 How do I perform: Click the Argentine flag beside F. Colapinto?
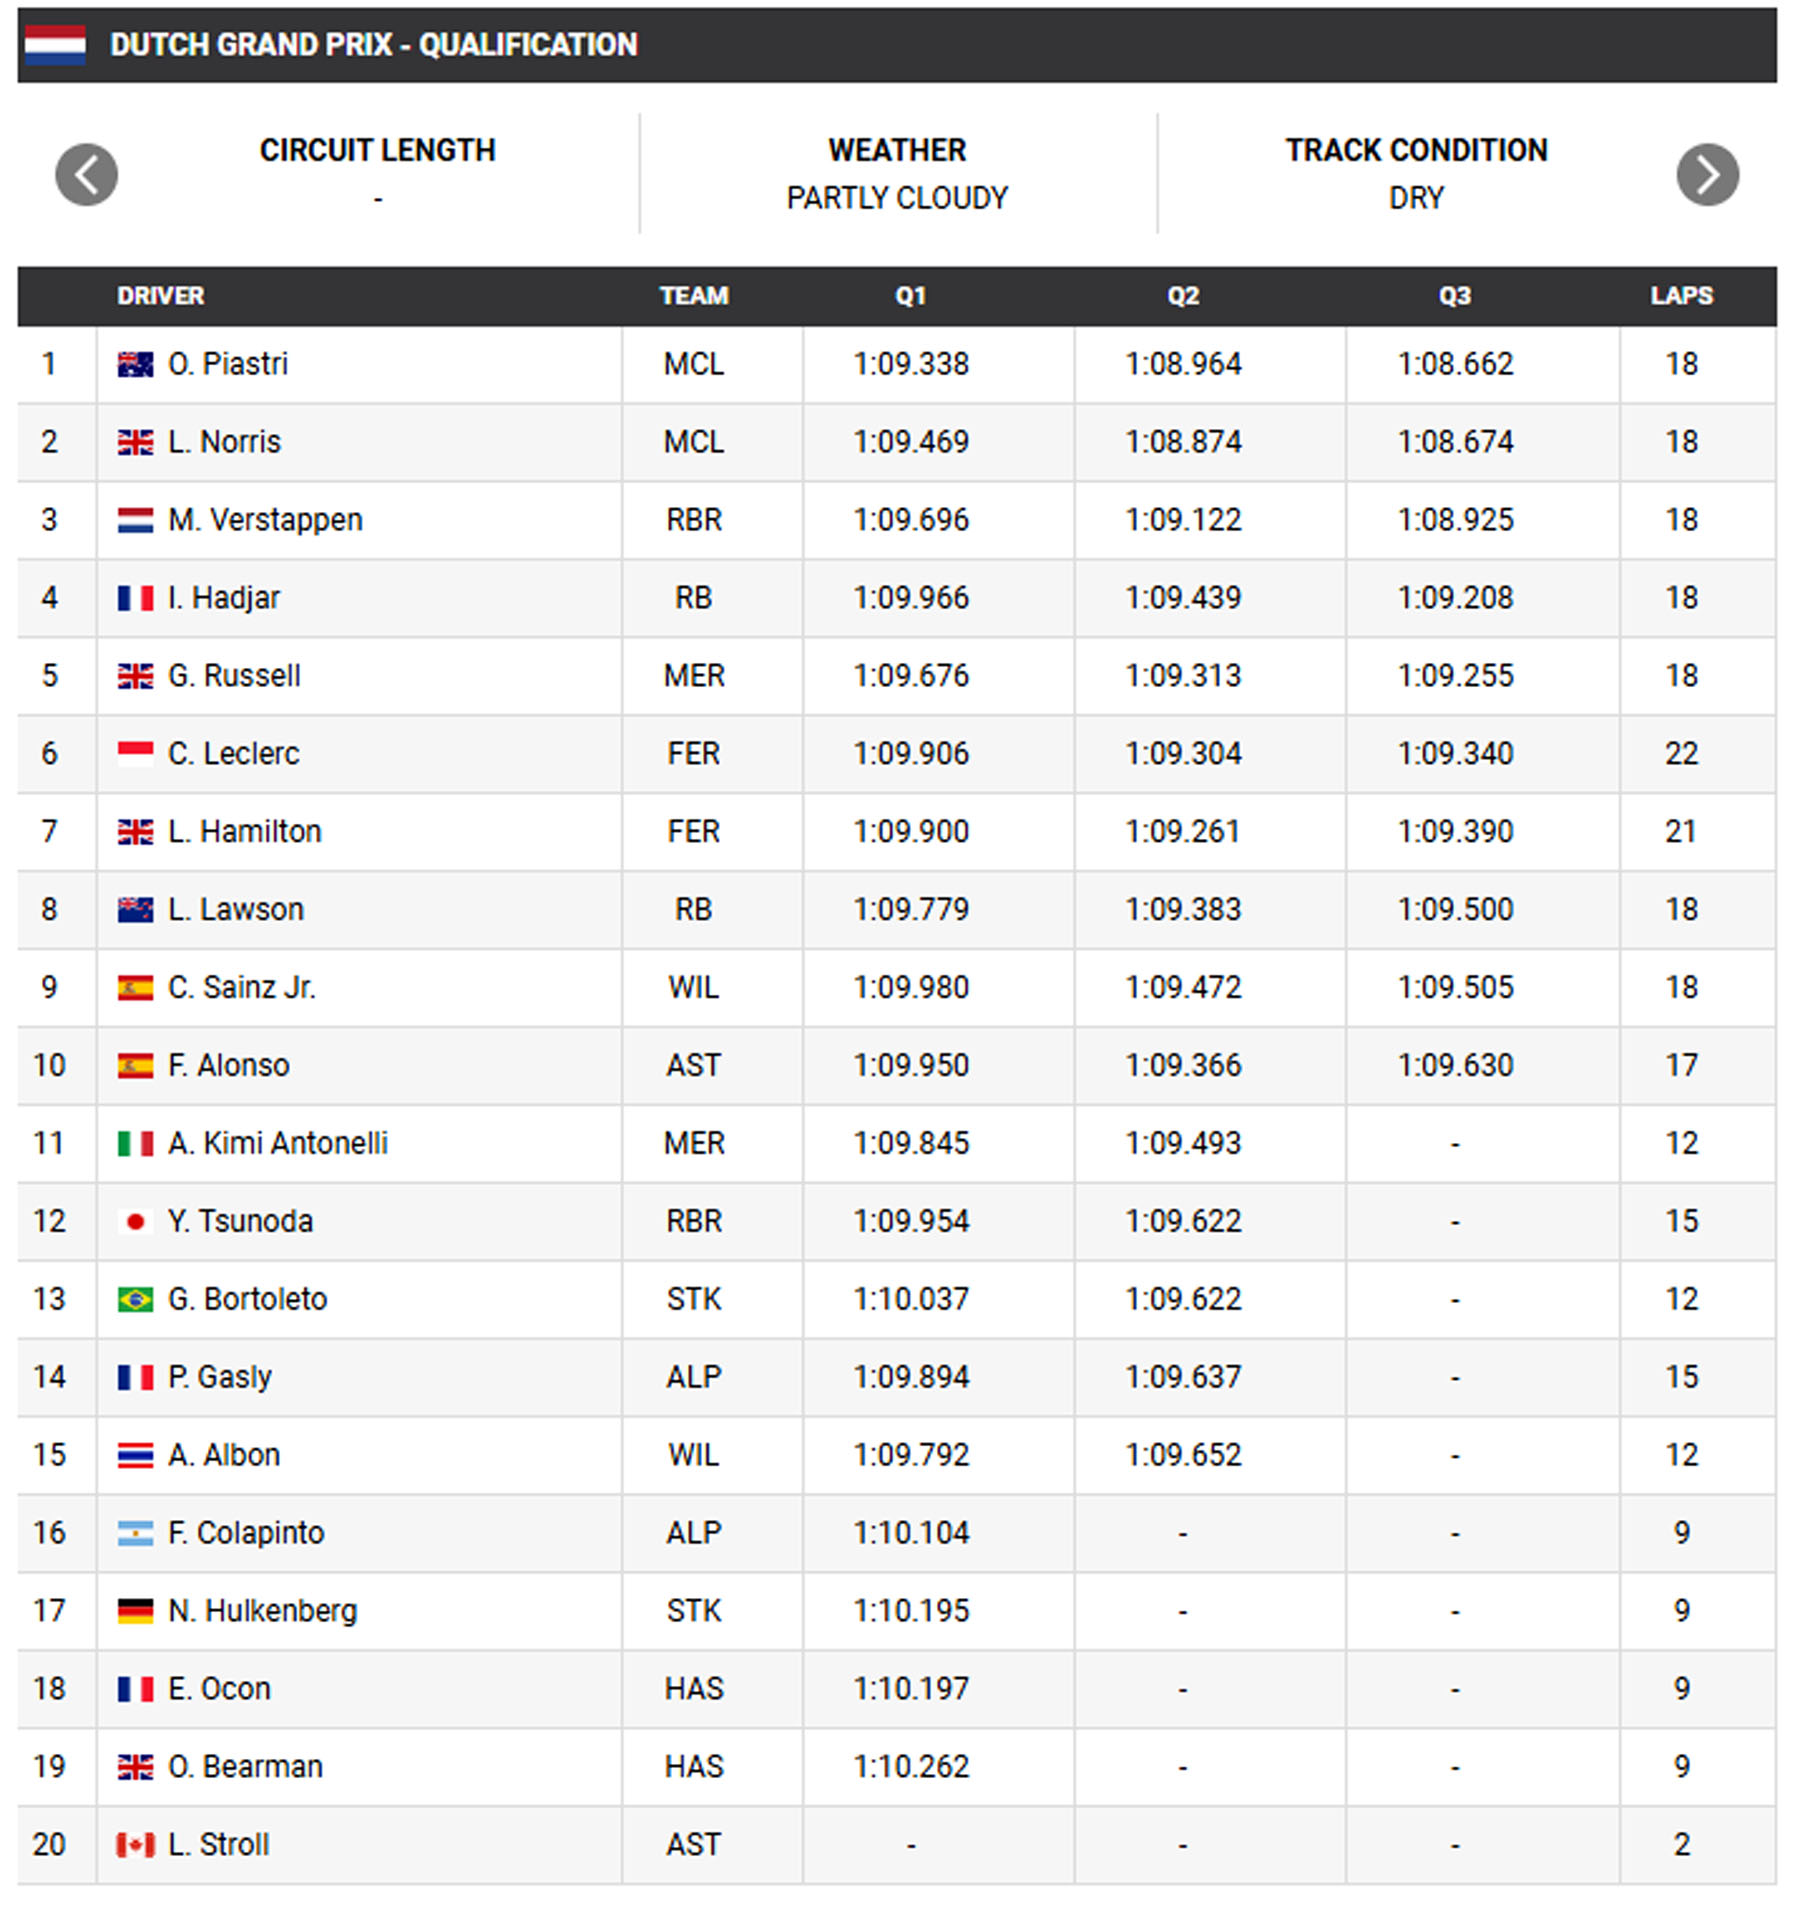[135, 1533]
